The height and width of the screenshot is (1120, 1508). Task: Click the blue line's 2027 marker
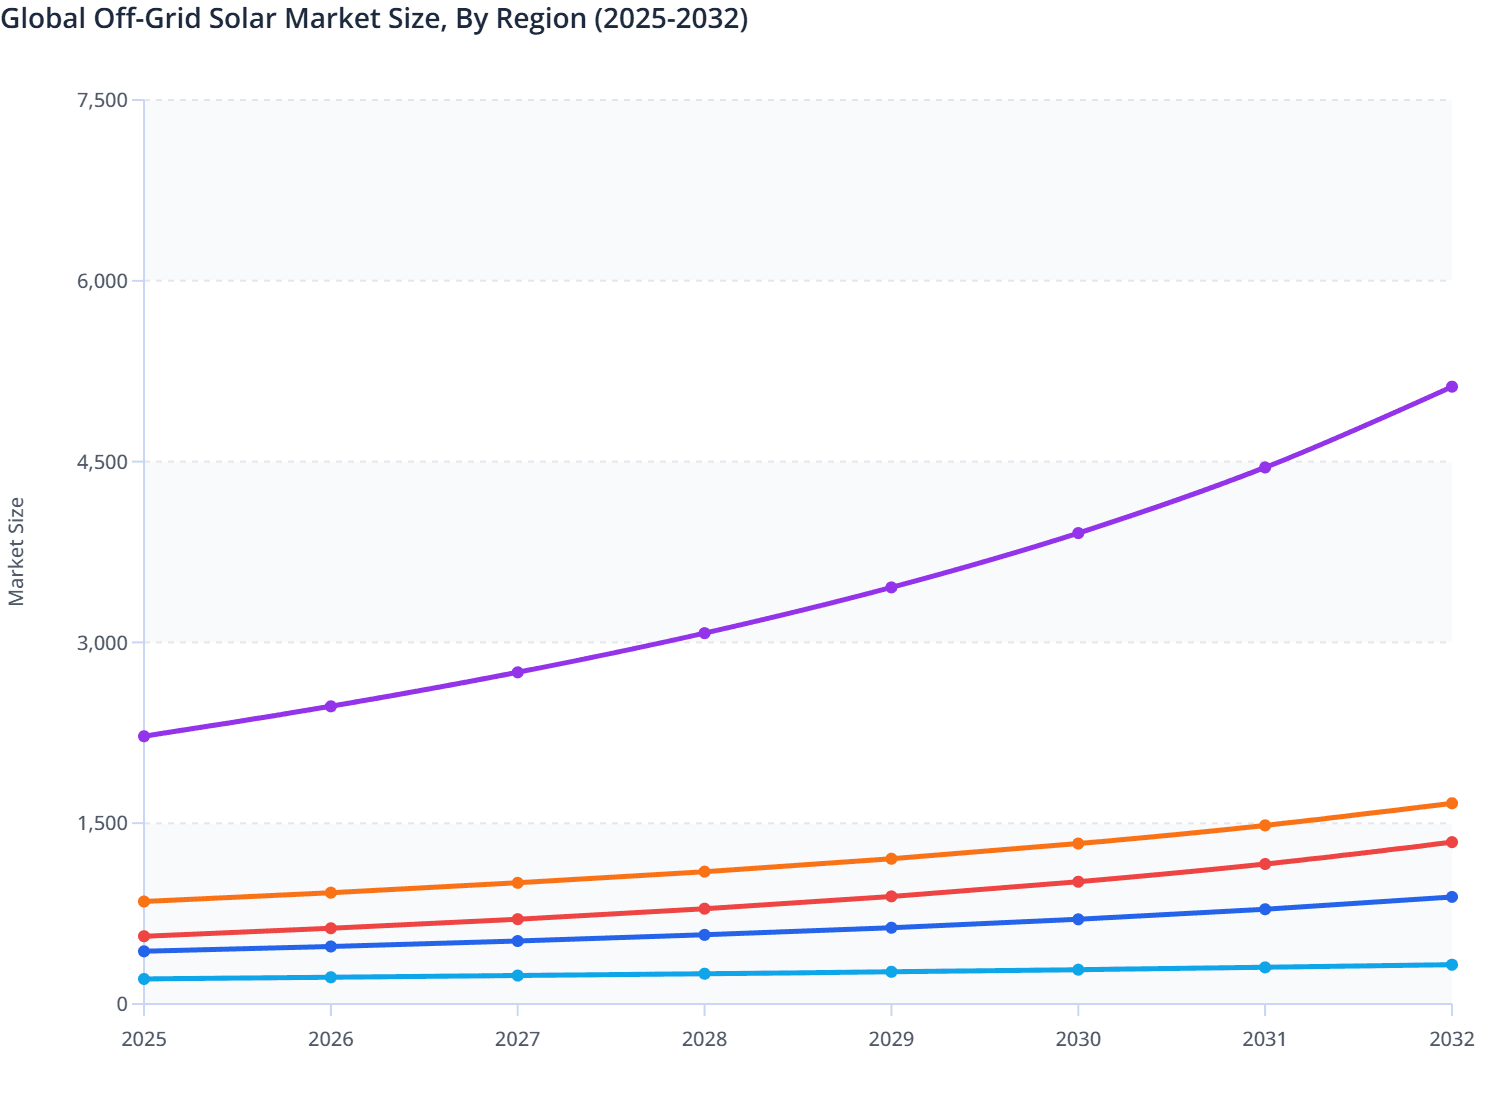(x=518, y=940)
